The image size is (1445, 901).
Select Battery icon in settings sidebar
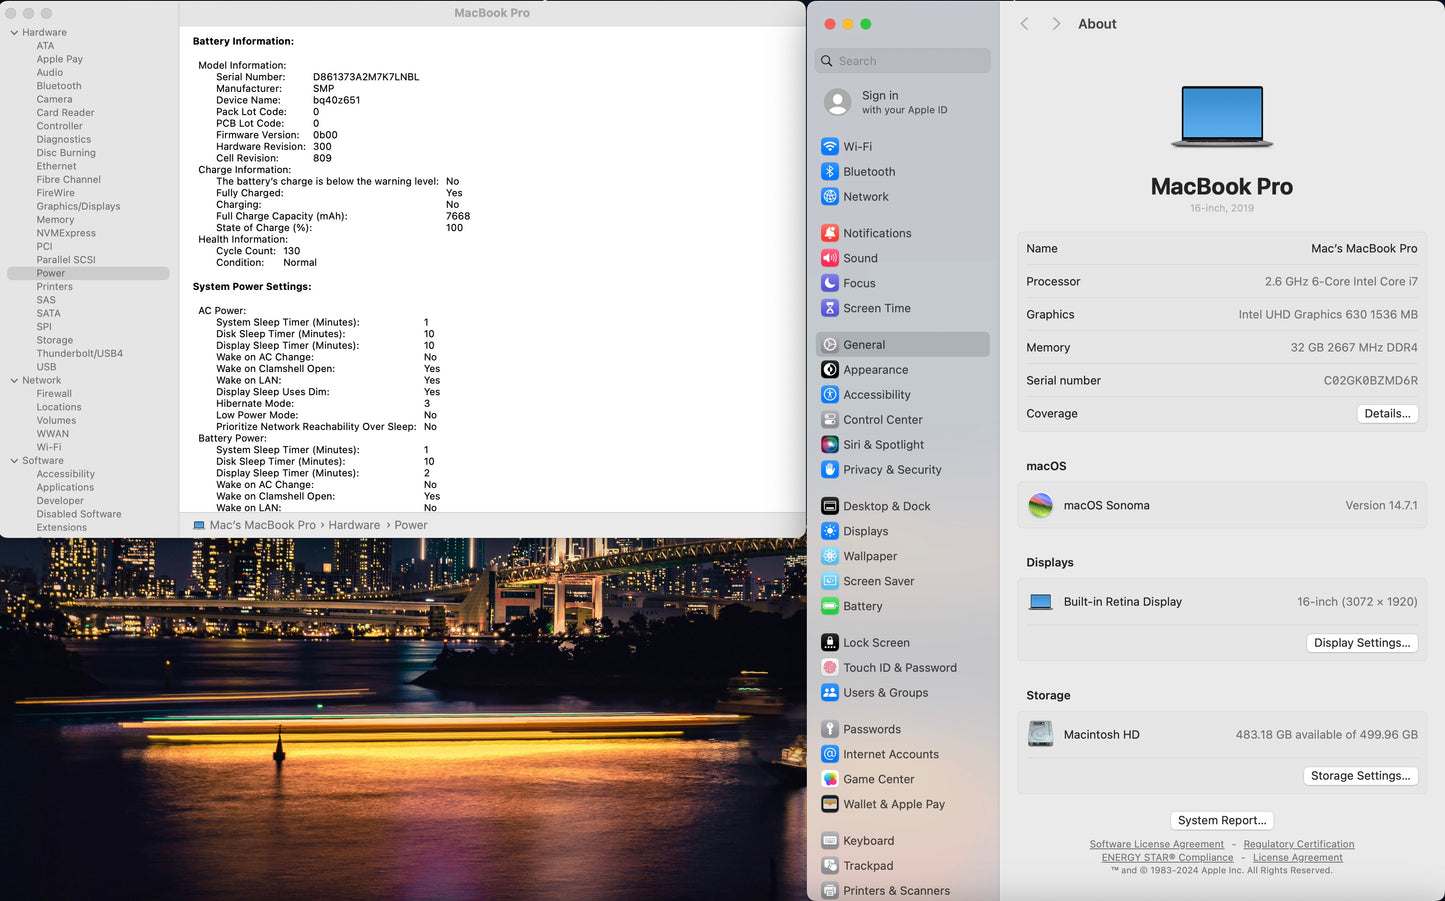click(830, 606)
